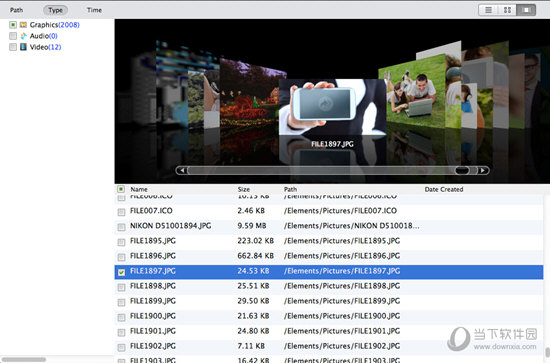The image size is (550, 363).
Task: Click the 662.84 KB size value
Action: click(x=255, y=256)
